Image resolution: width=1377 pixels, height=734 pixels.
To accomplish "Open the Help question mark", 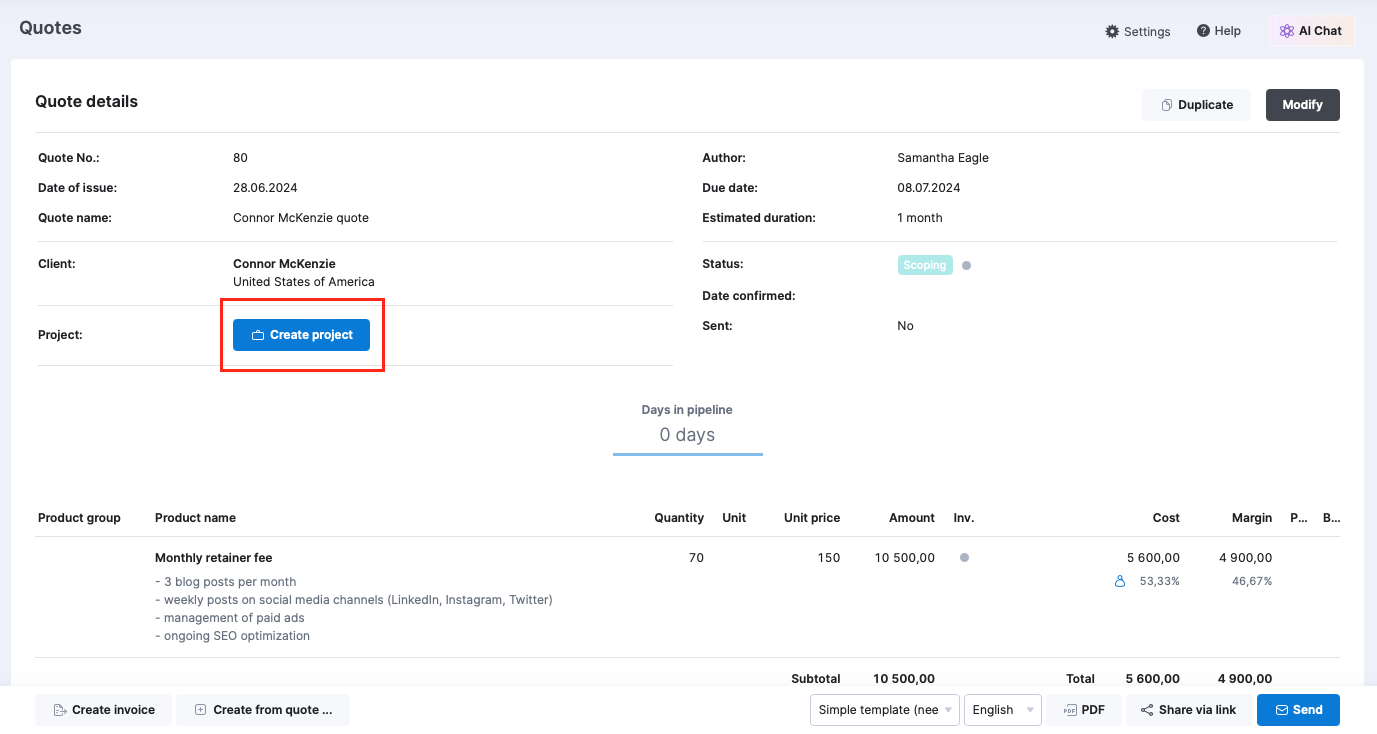I will click(1218, 31).
